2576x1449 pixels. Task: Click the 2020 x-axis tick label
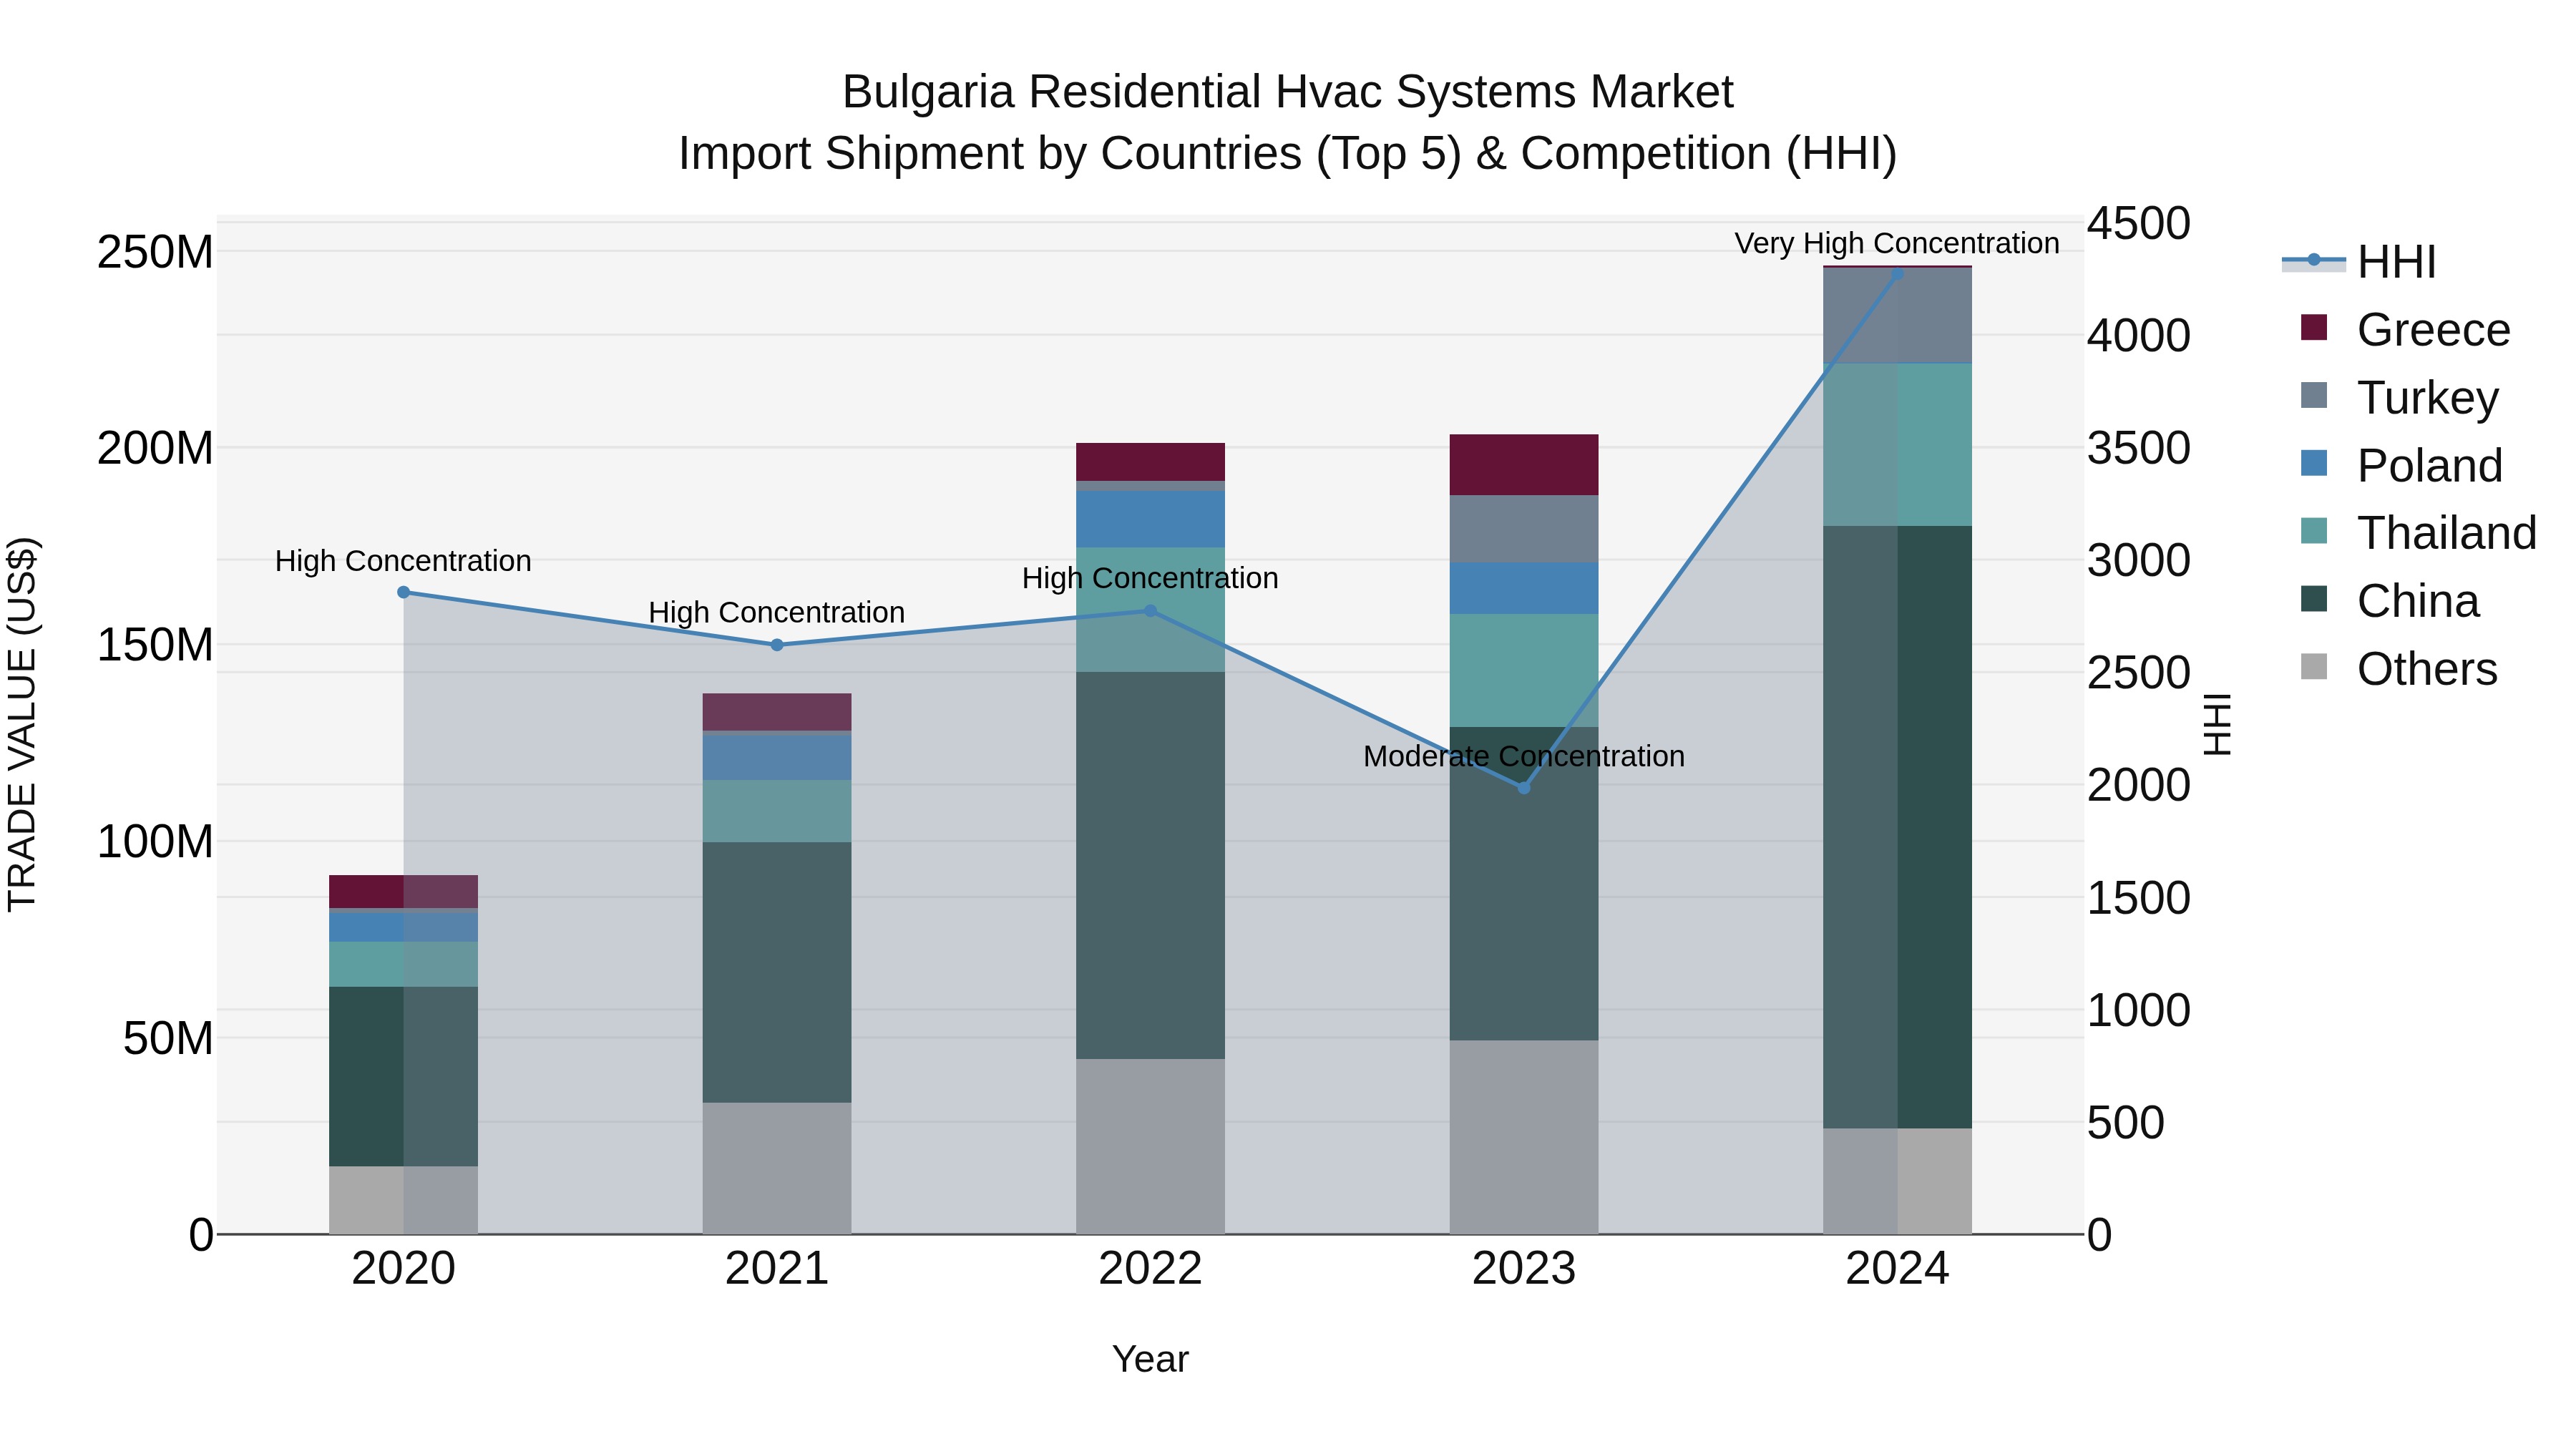tap(404, 1269)
